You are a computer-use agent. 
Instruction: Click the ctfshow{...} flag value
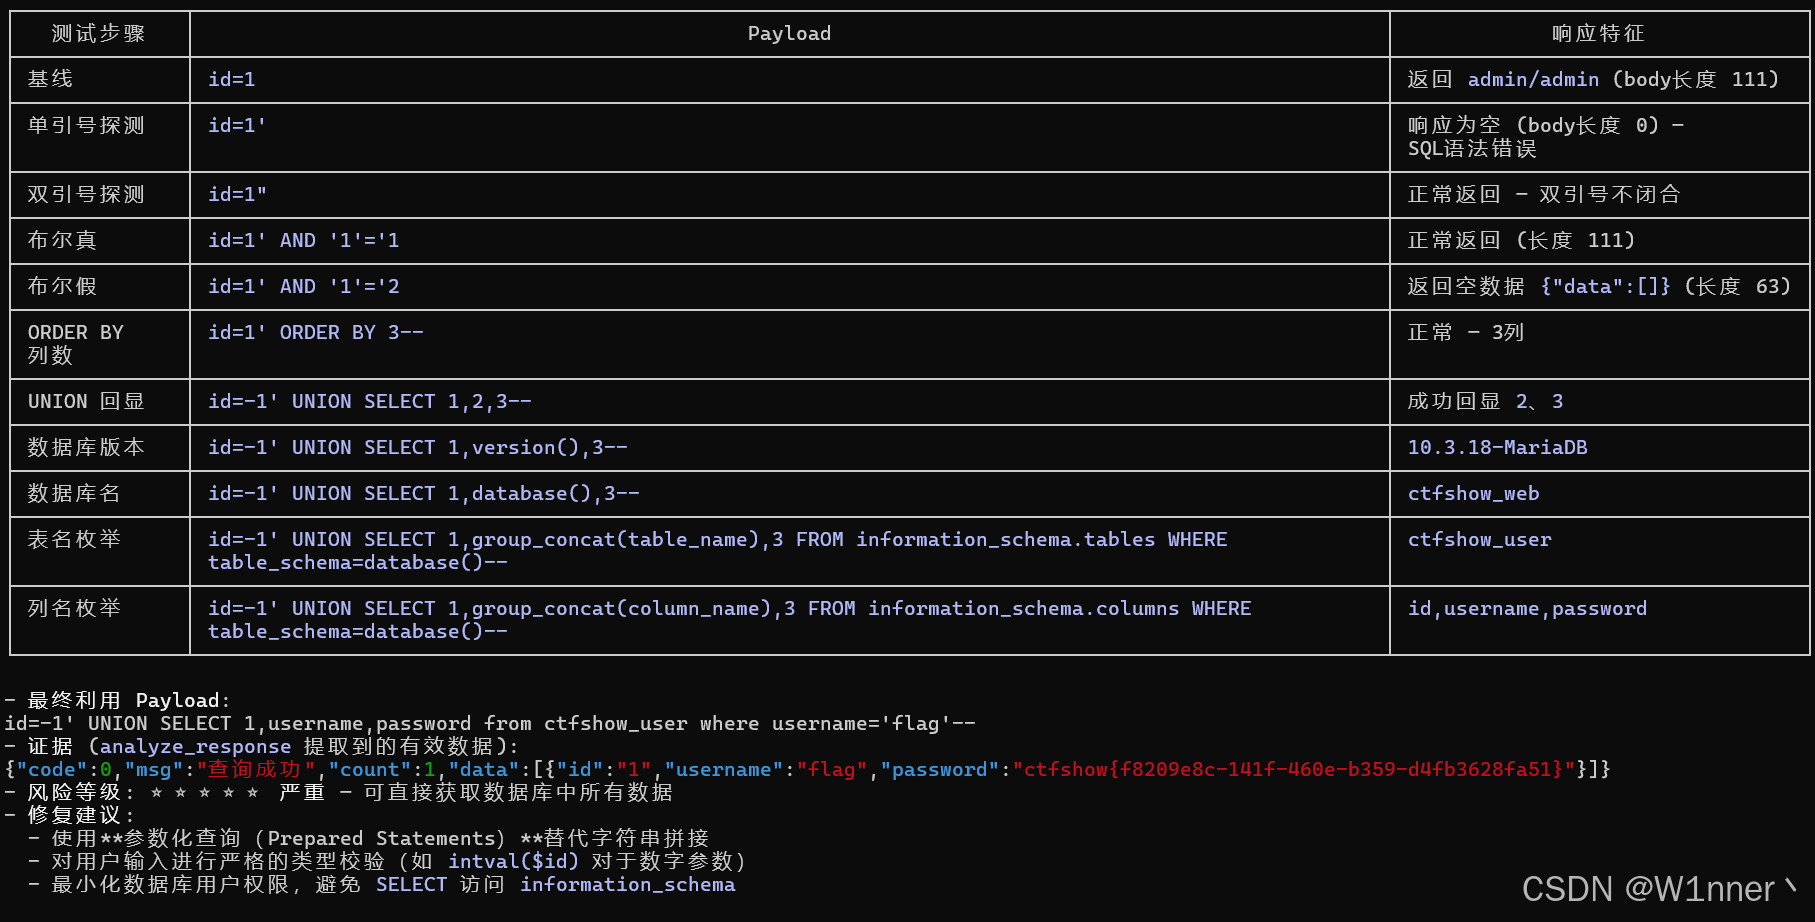click(x=1294, y=770)
